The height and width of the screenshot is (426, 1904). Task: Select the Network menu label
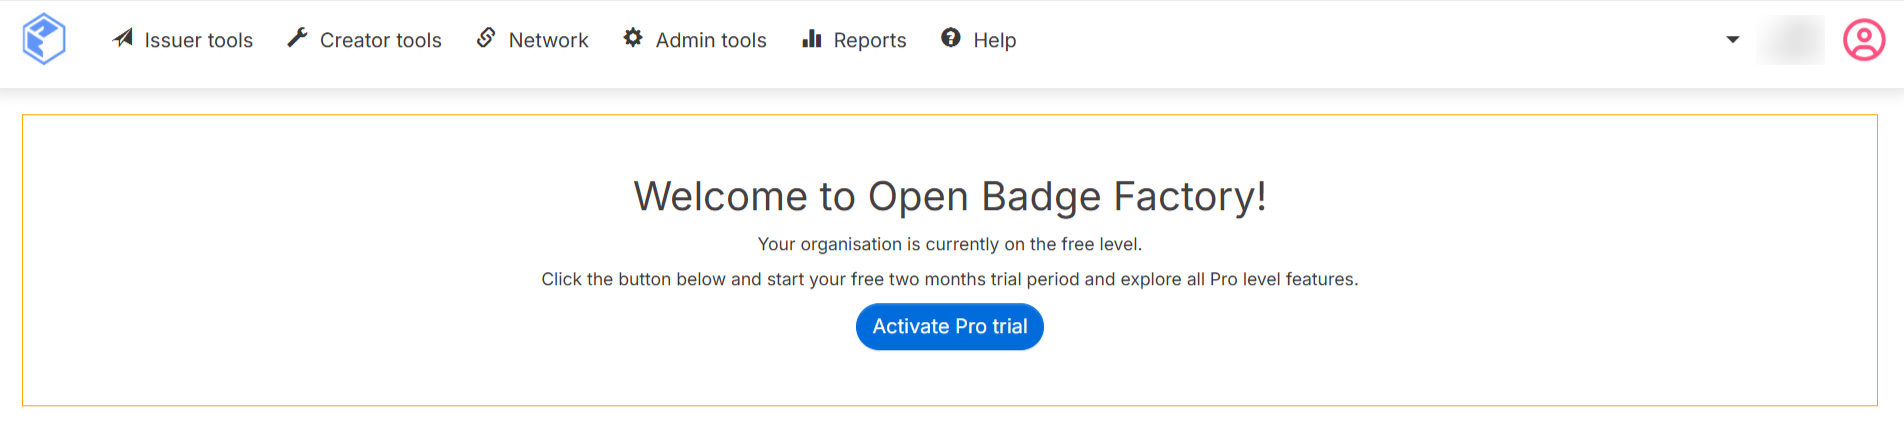548,40
